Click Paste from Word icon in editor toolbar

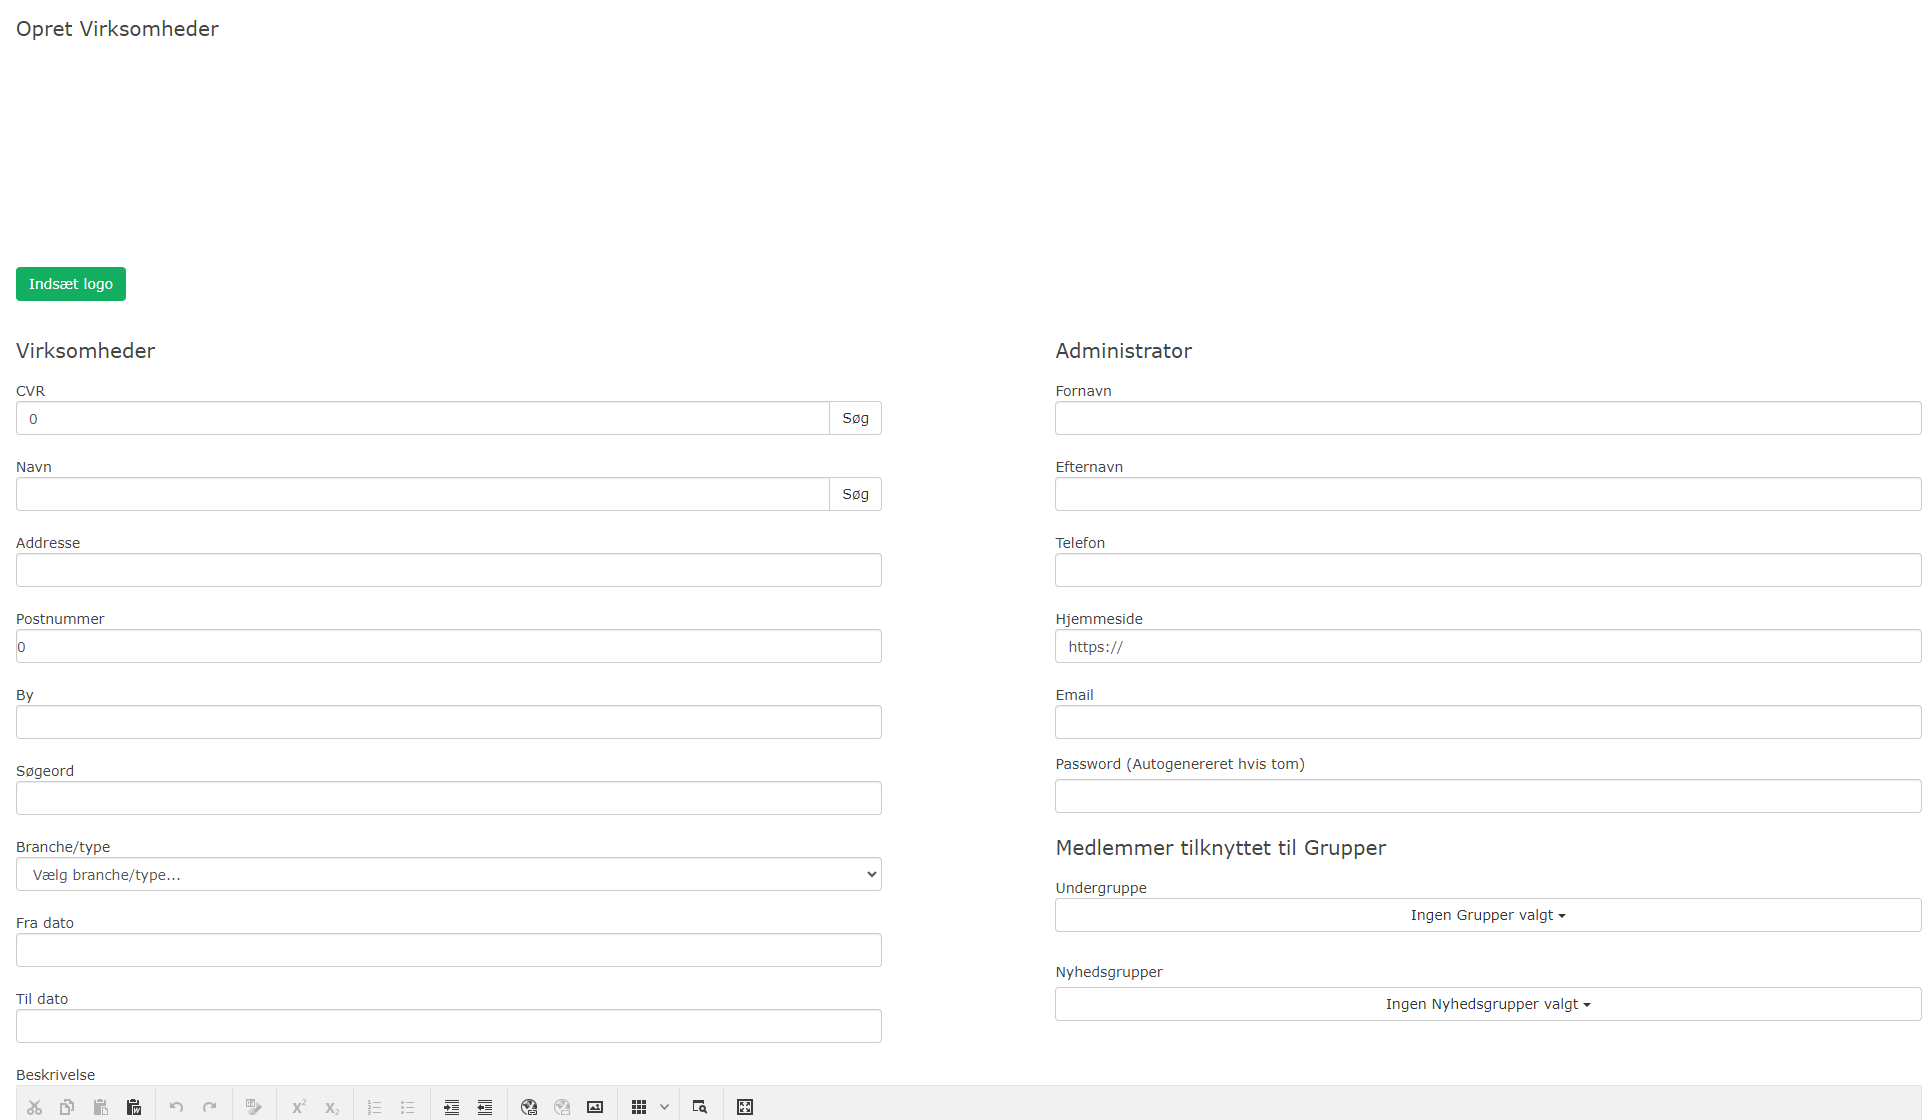click(134, 1107)
